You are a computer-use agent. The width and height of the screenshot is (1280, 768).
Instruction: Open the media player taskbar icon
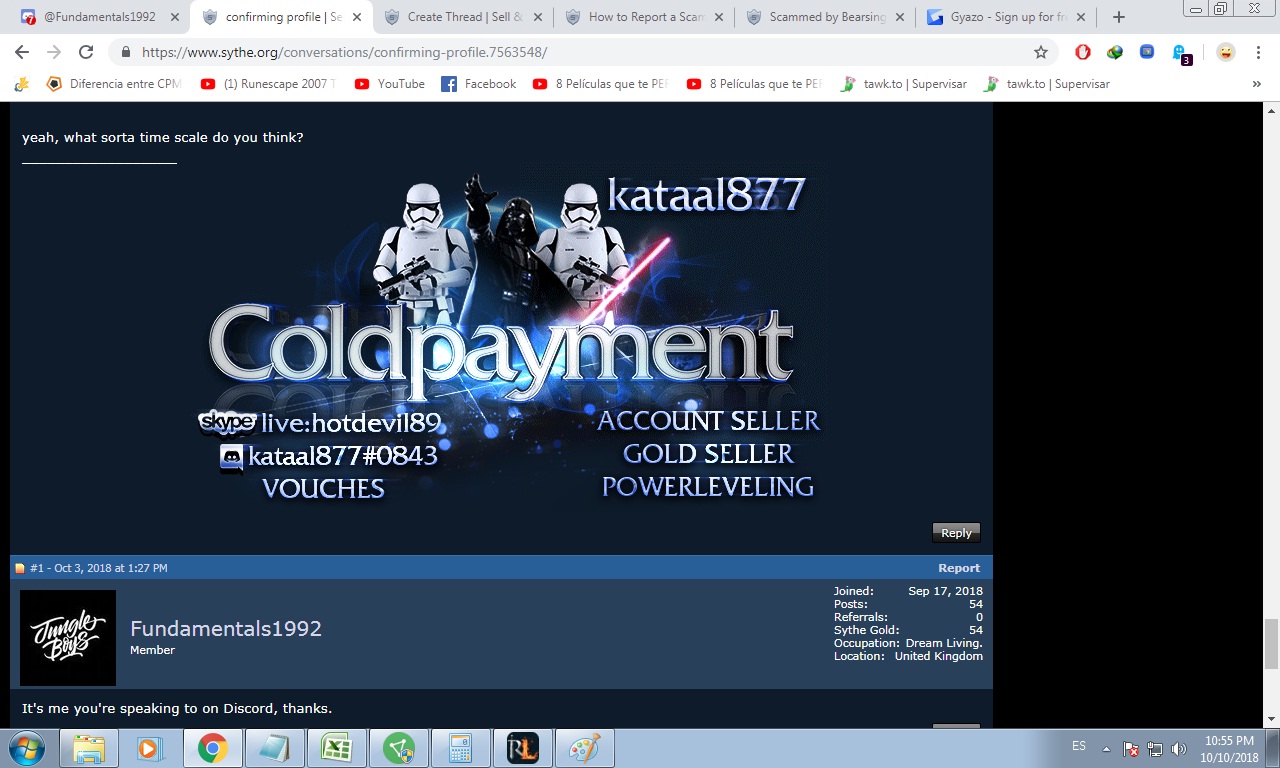150,749
